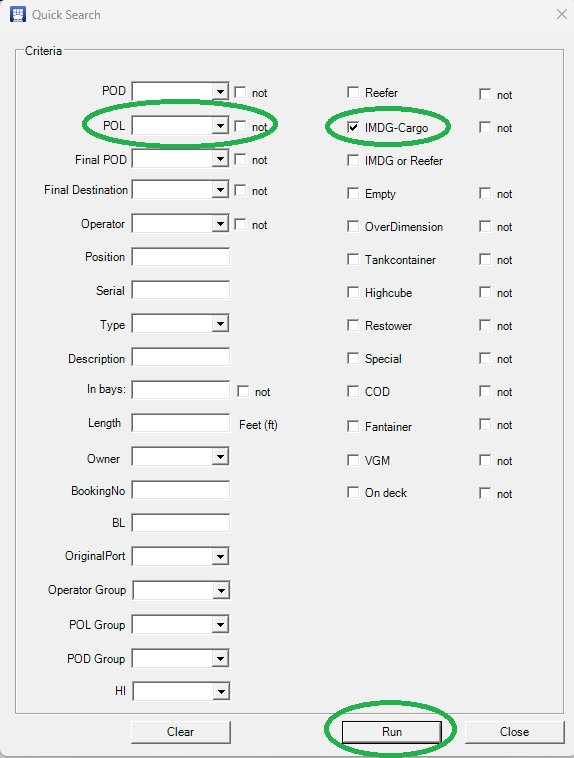Open the POL dropdown list
Image resolution: width=574 pixels, height=758 pixels.
coord(220,126)
